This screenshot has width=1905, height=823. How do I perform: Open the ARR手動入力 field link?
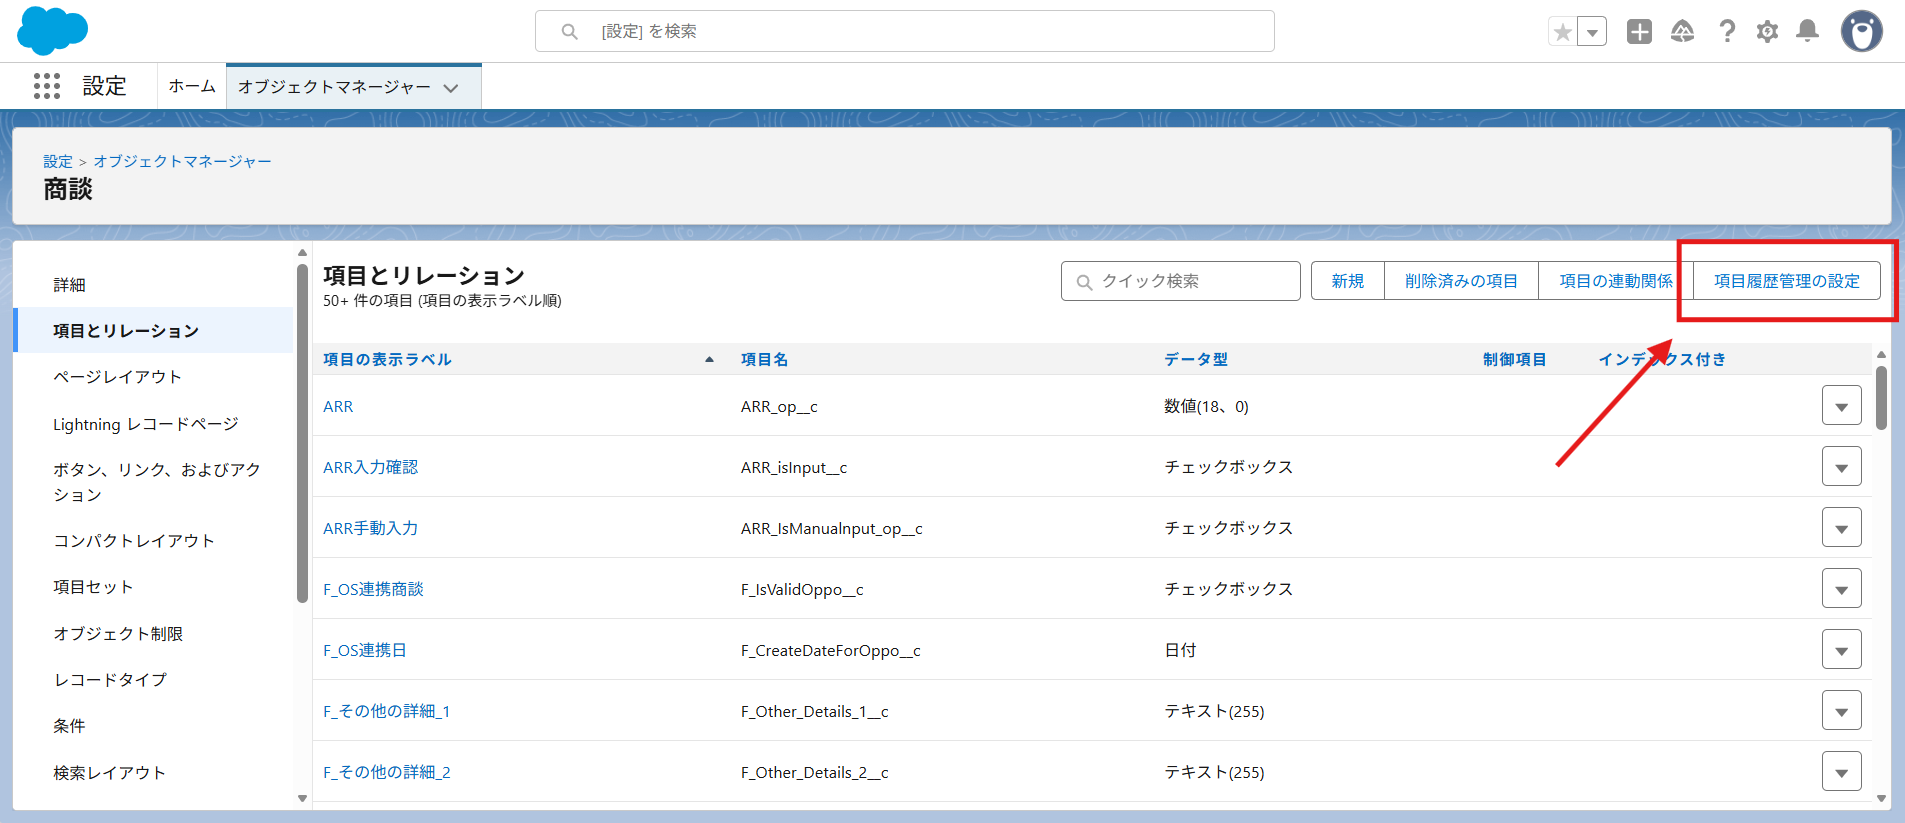pyautogui.click(x=370, y=529)
